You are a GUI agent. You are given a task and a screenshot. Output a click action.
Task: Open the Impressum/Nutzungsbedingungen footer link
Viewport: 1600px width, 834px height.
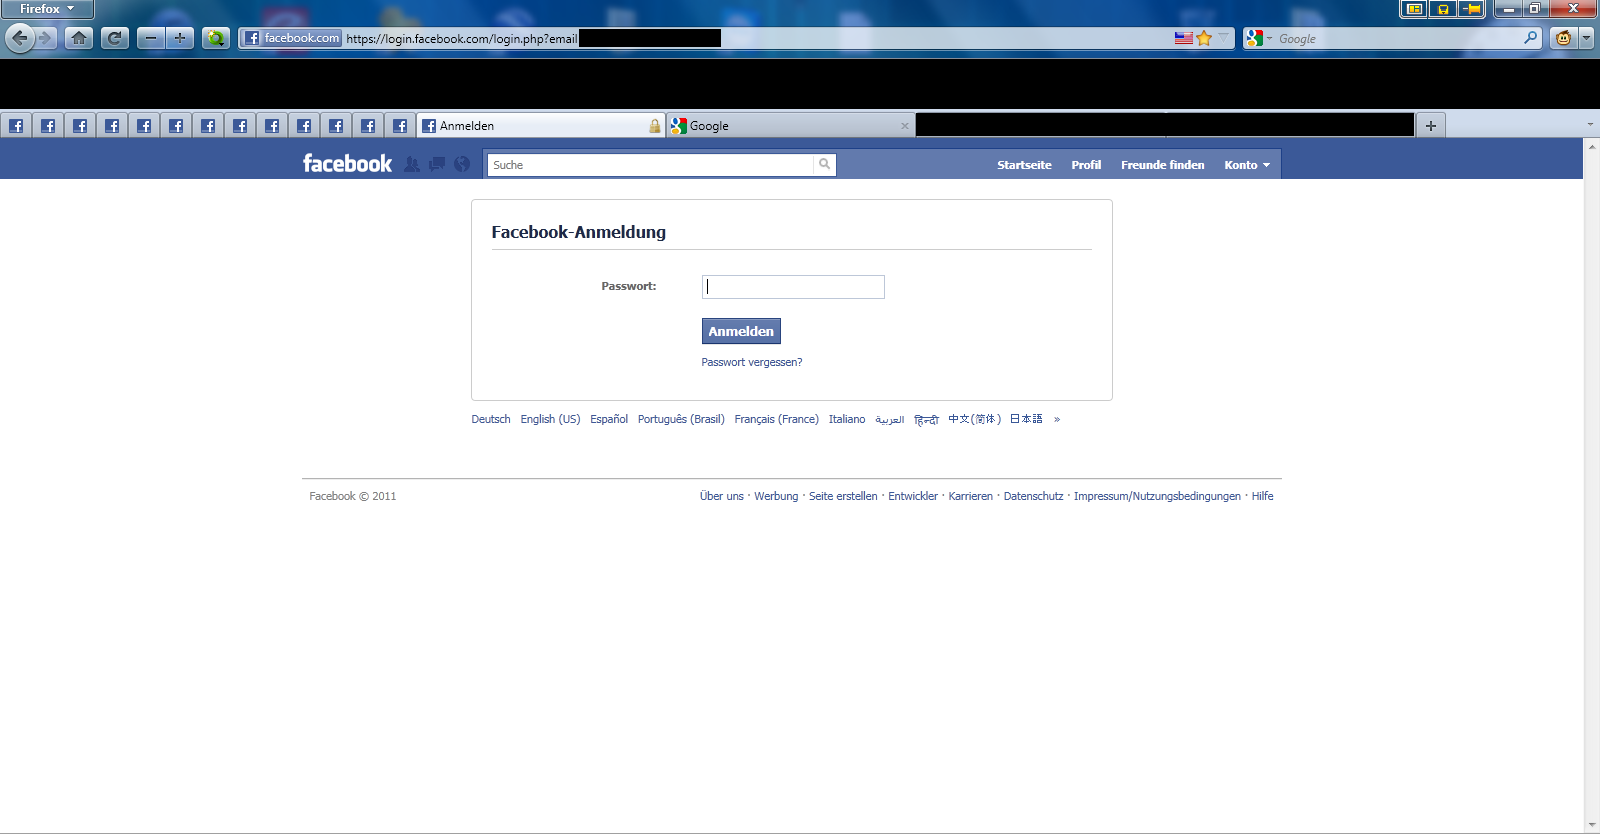1157,496
